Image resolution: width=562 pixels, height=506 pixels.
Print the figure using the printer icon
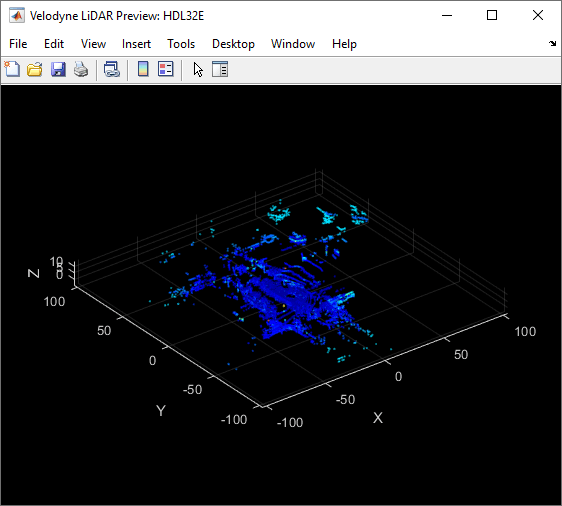click(81, 69)
